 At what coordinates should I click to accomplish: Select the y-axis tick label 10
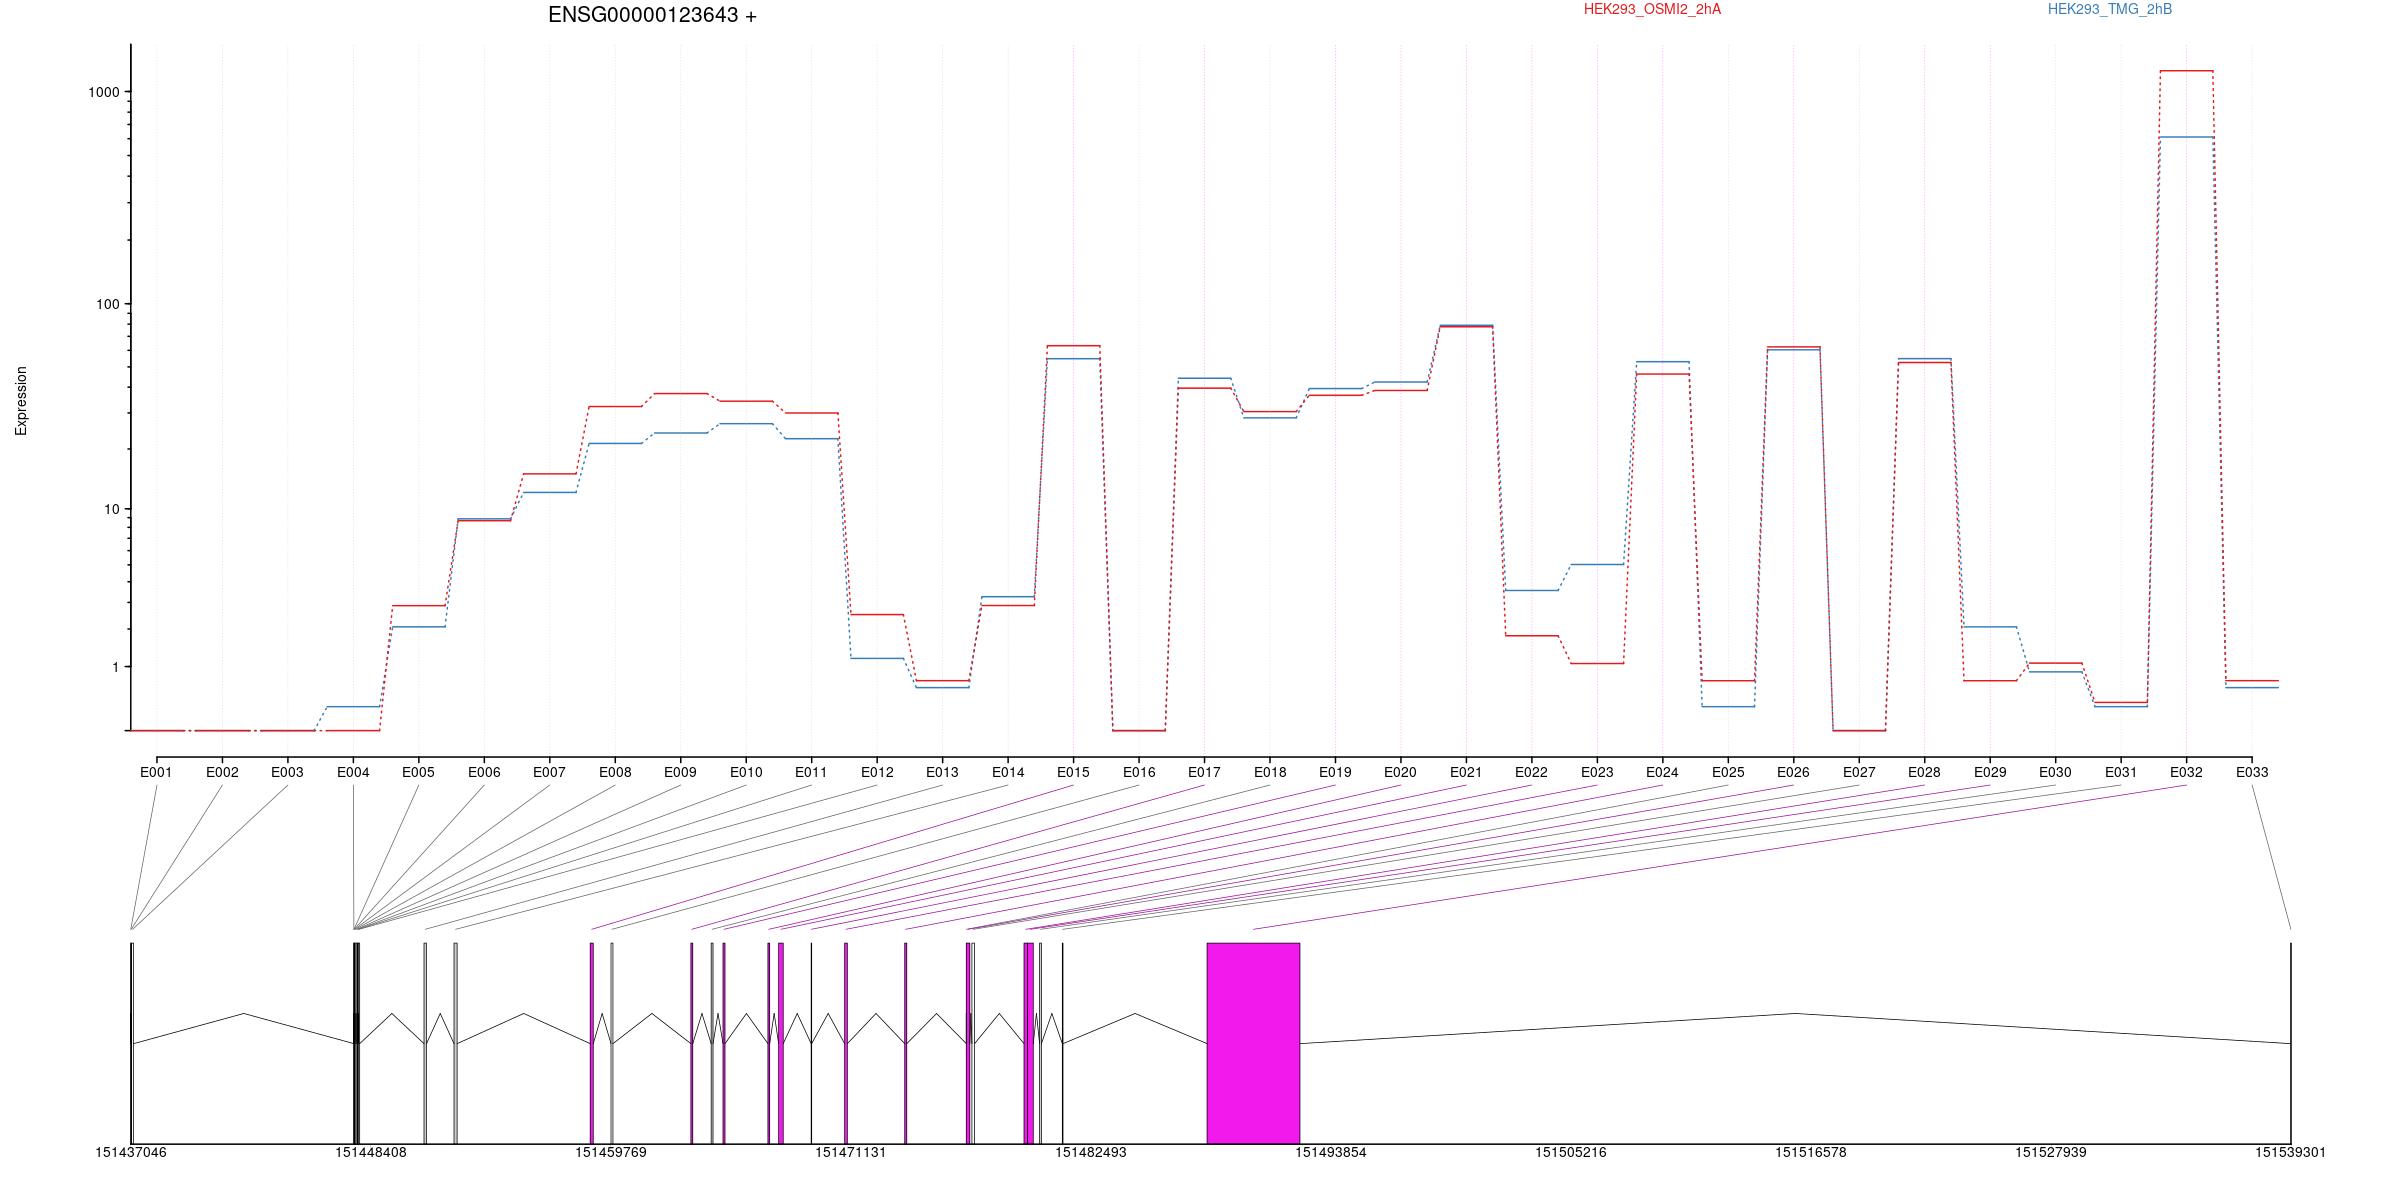pos(112,509)
